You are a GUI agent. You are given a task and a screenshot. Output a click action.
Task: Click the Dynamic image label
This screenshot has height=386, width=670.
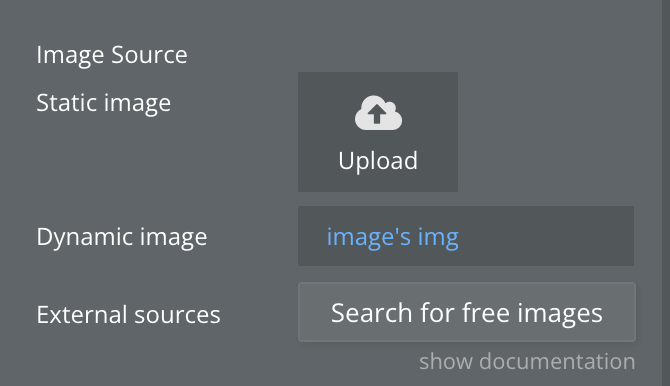pyautogui.click(x=122, y=237)
